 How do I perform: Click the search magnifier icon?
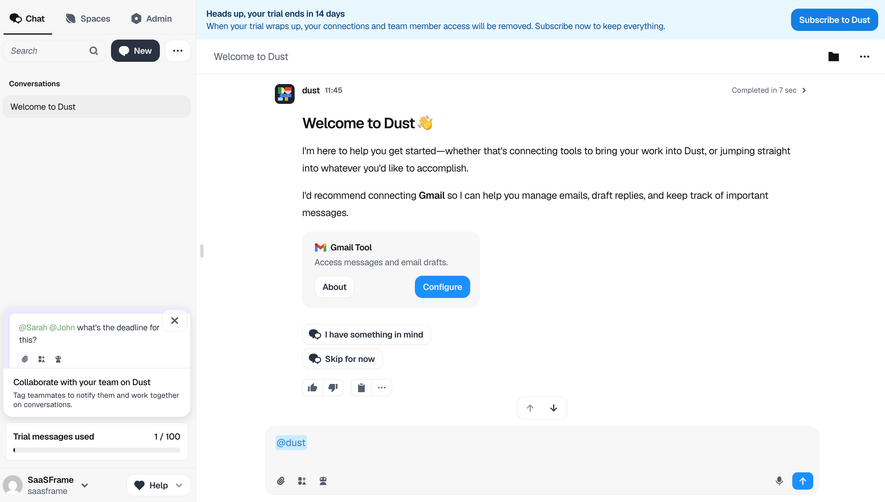pyautogui.click(x=94, y=51)
